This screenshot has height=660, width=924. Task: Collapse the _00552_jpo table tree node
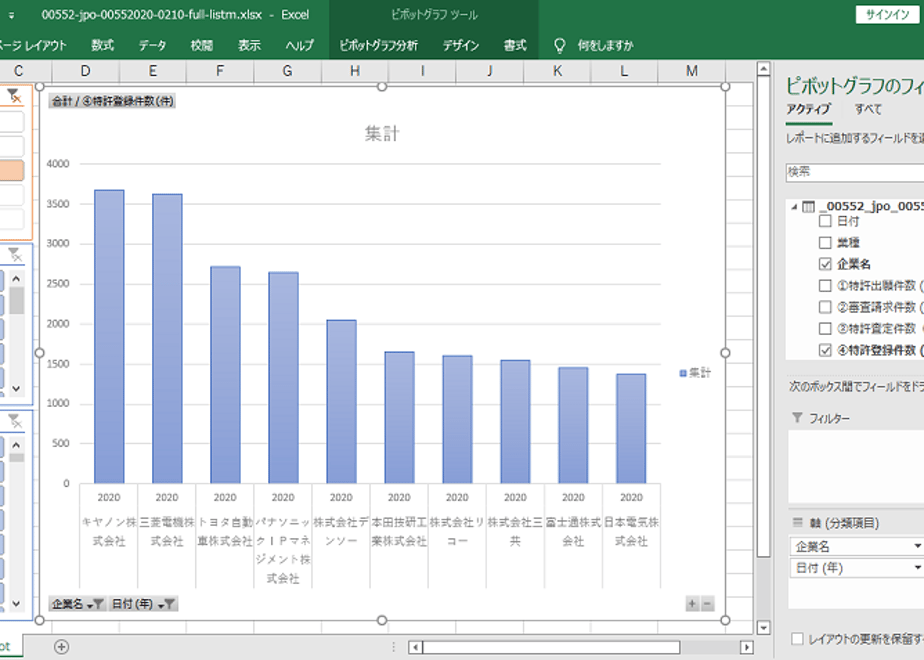pyautogui.click(x=794, y=207)
